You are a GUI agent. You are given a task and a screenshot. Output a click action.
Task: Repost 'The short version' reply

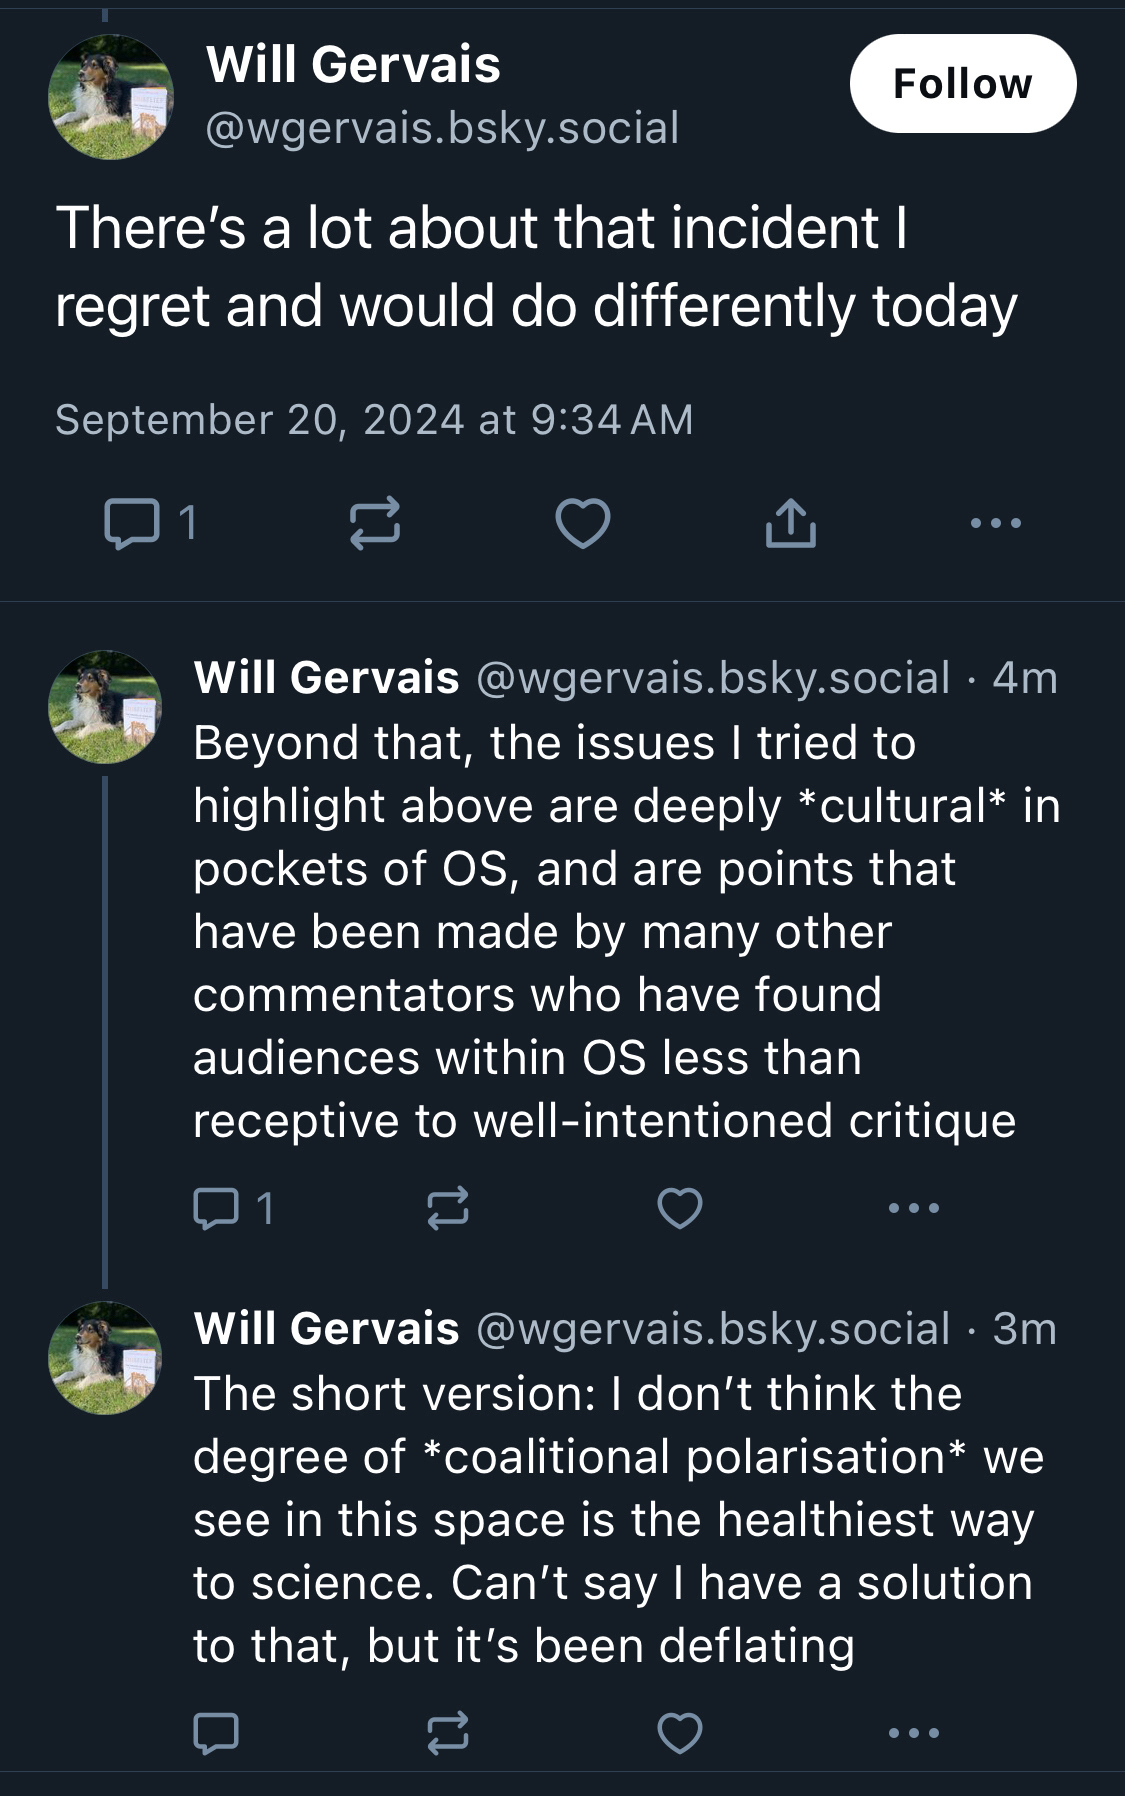point(447,1733)
